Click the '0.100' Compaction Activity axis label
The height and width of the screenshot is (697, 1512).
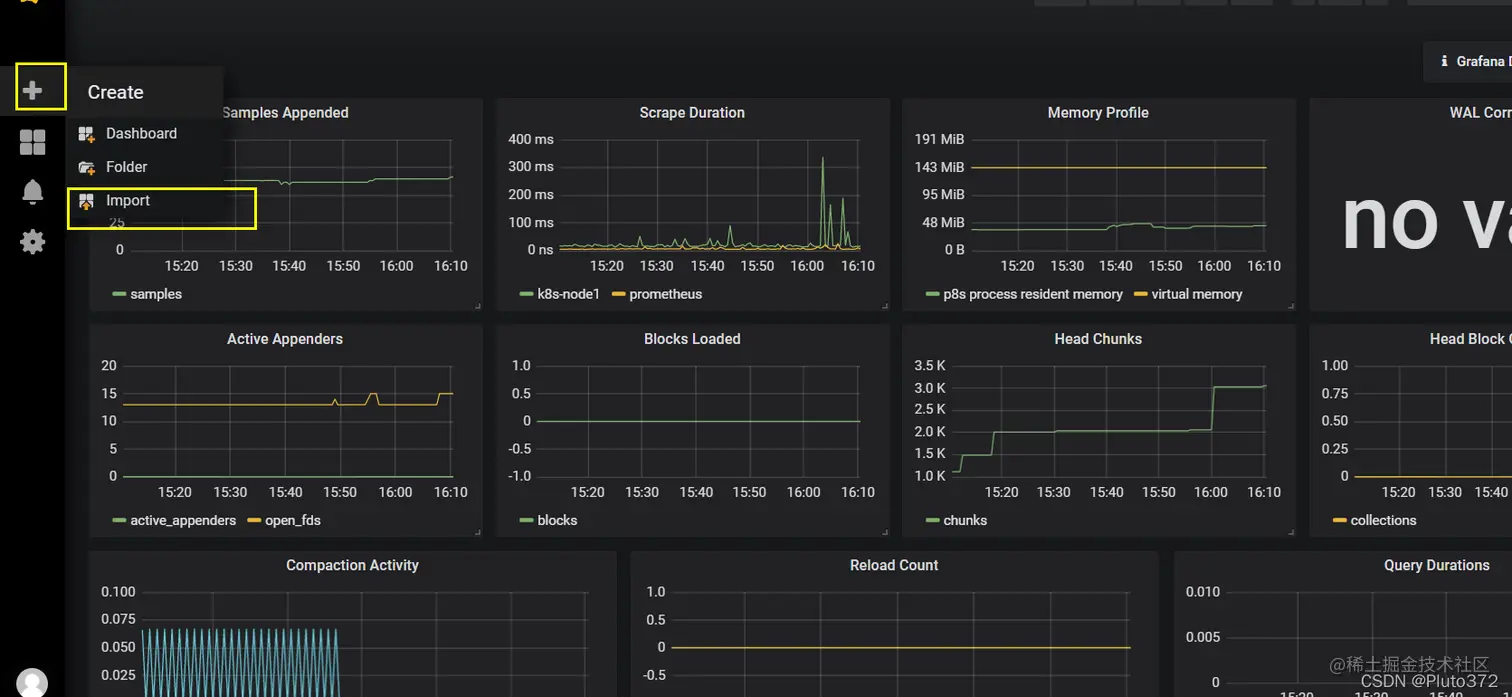pos(118,591)
